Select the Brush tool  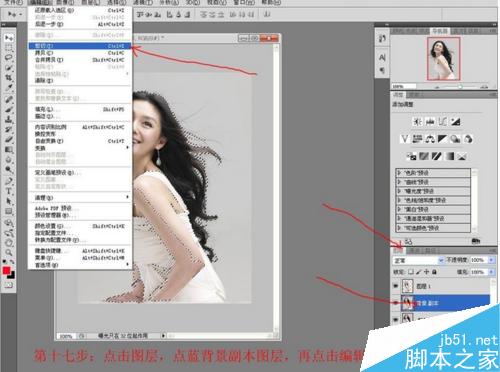coord(9,109)
